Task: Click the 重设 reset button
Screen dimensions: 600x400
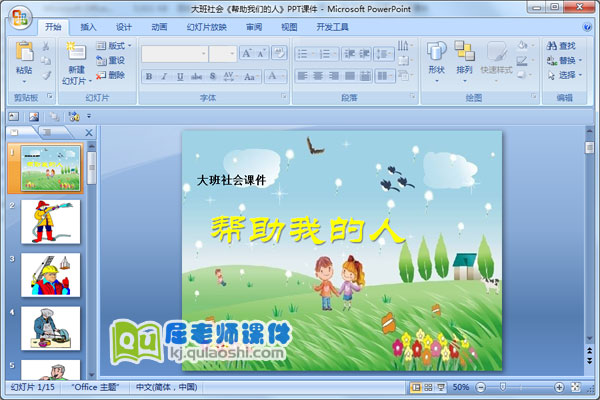Action: [x=111, y=60]
